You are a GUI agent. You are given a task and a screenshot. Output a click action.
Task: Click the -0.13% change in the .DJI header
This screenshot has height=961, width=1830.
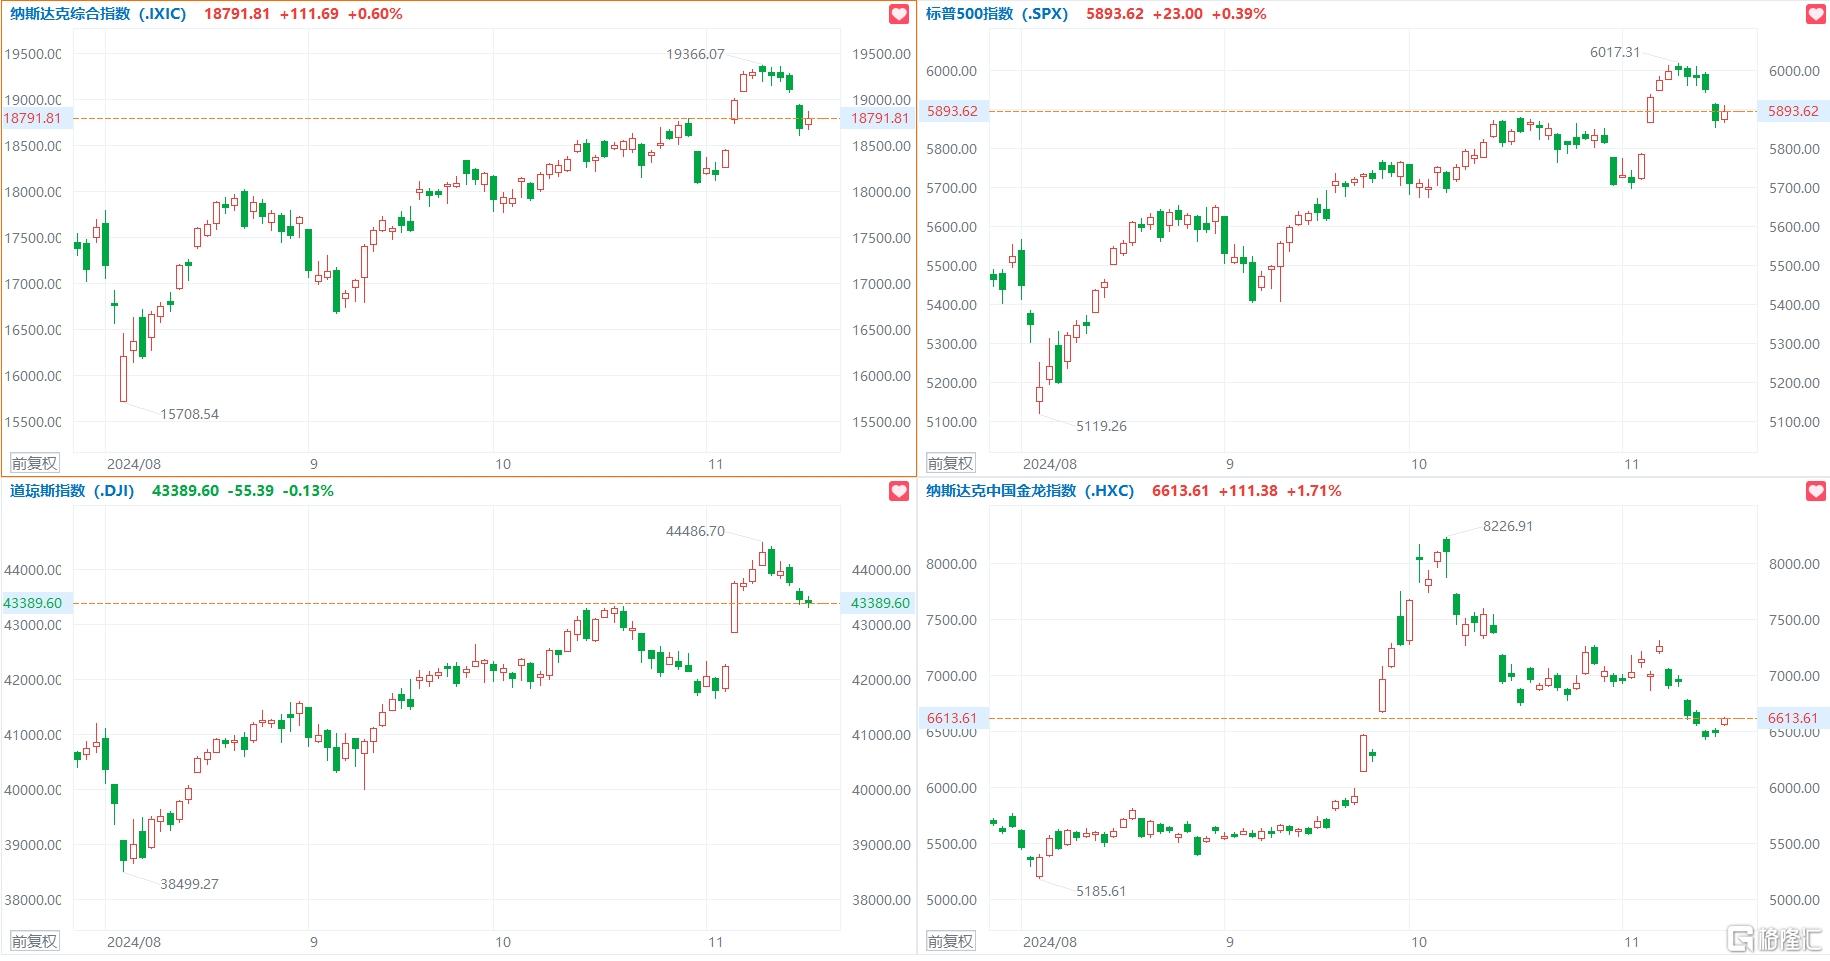[308, 491]
